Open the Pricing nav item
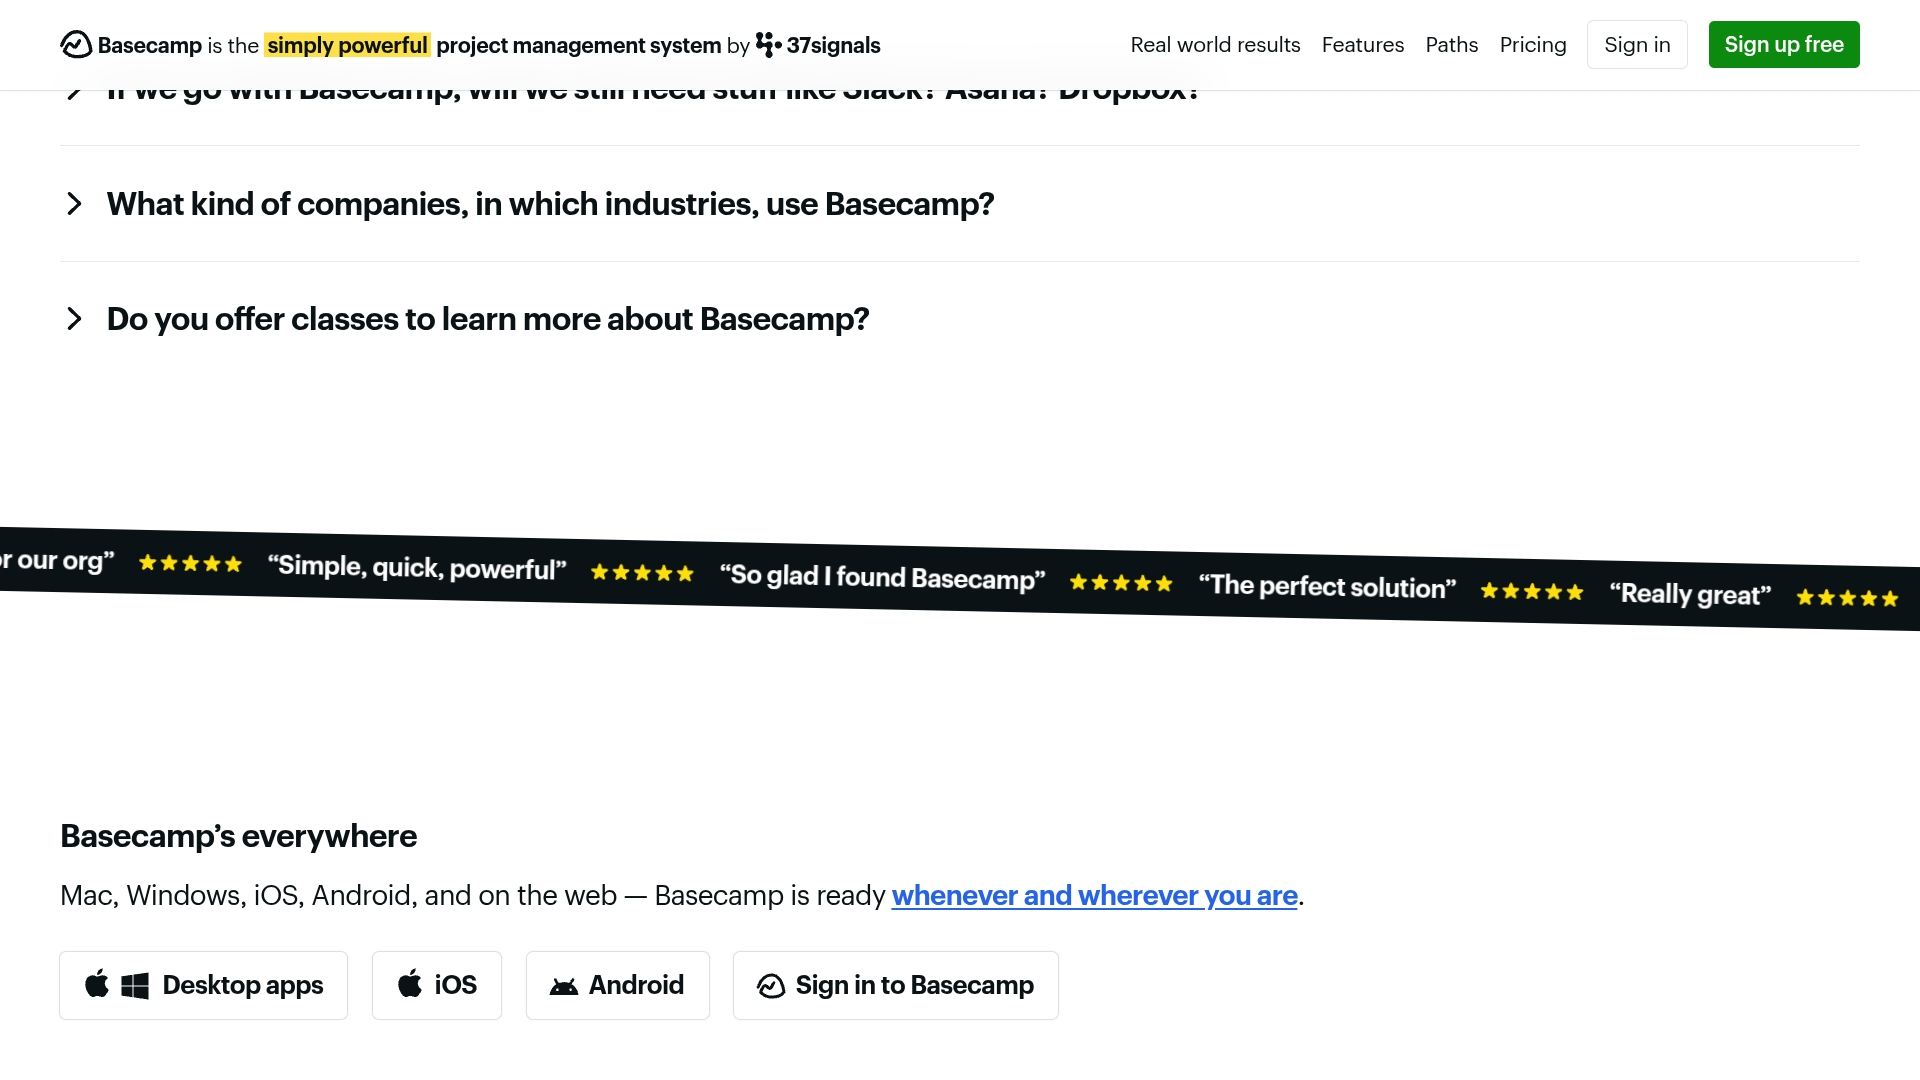 [x=1533, y=45]
